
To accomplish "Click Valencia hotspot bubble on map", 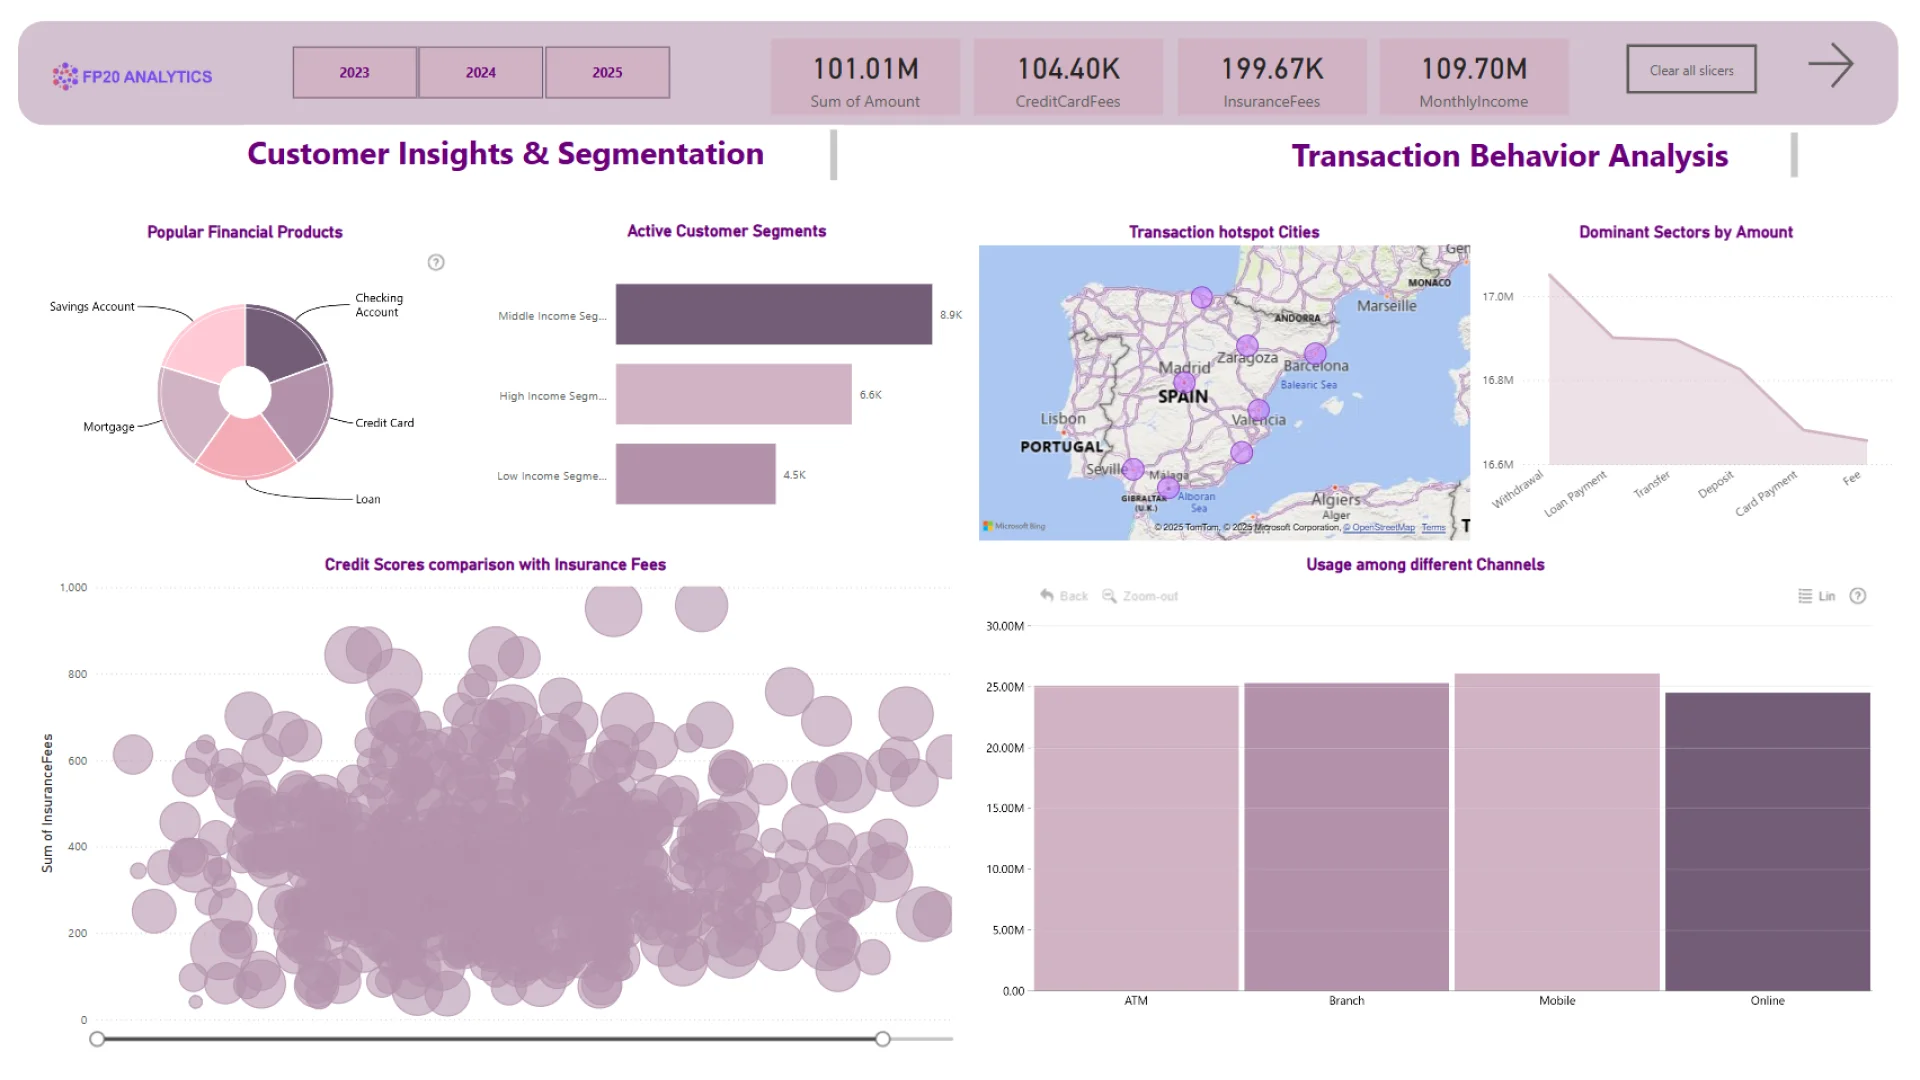I will 1258,409.
